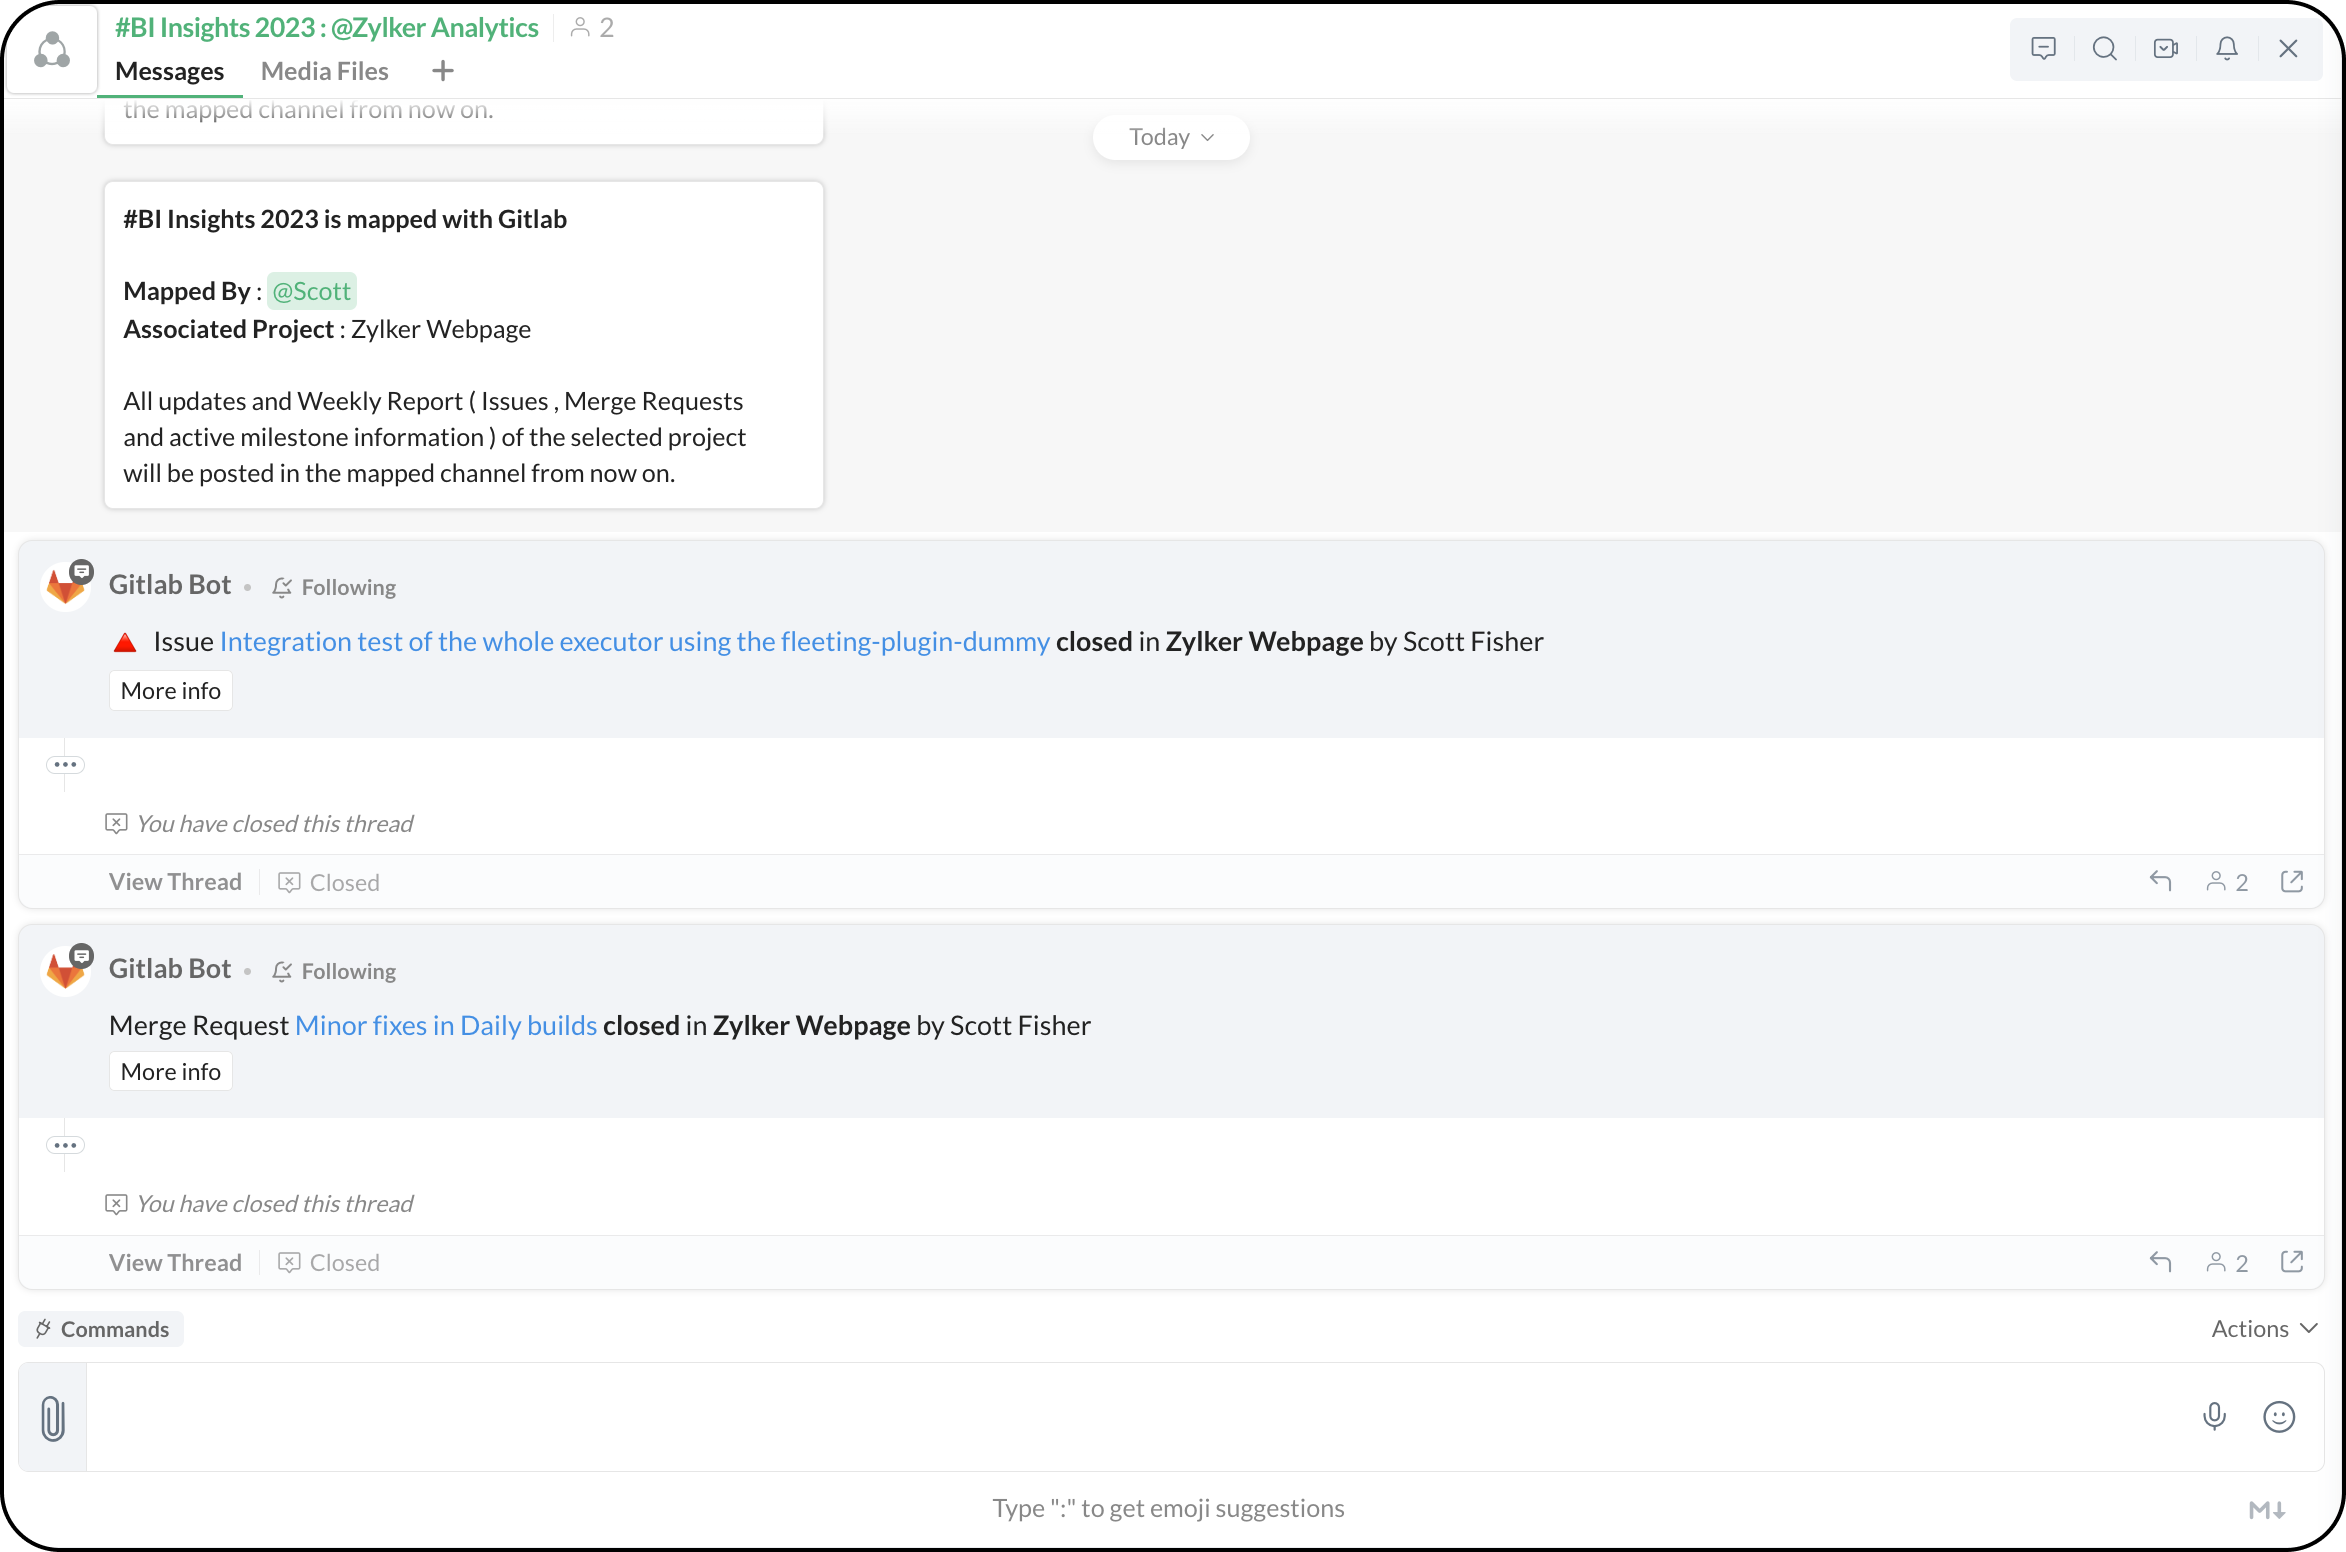Open the Actions dropdown menu
The width and height of the screenshot is (2346, 1552).
(x=2263, y=1329)
